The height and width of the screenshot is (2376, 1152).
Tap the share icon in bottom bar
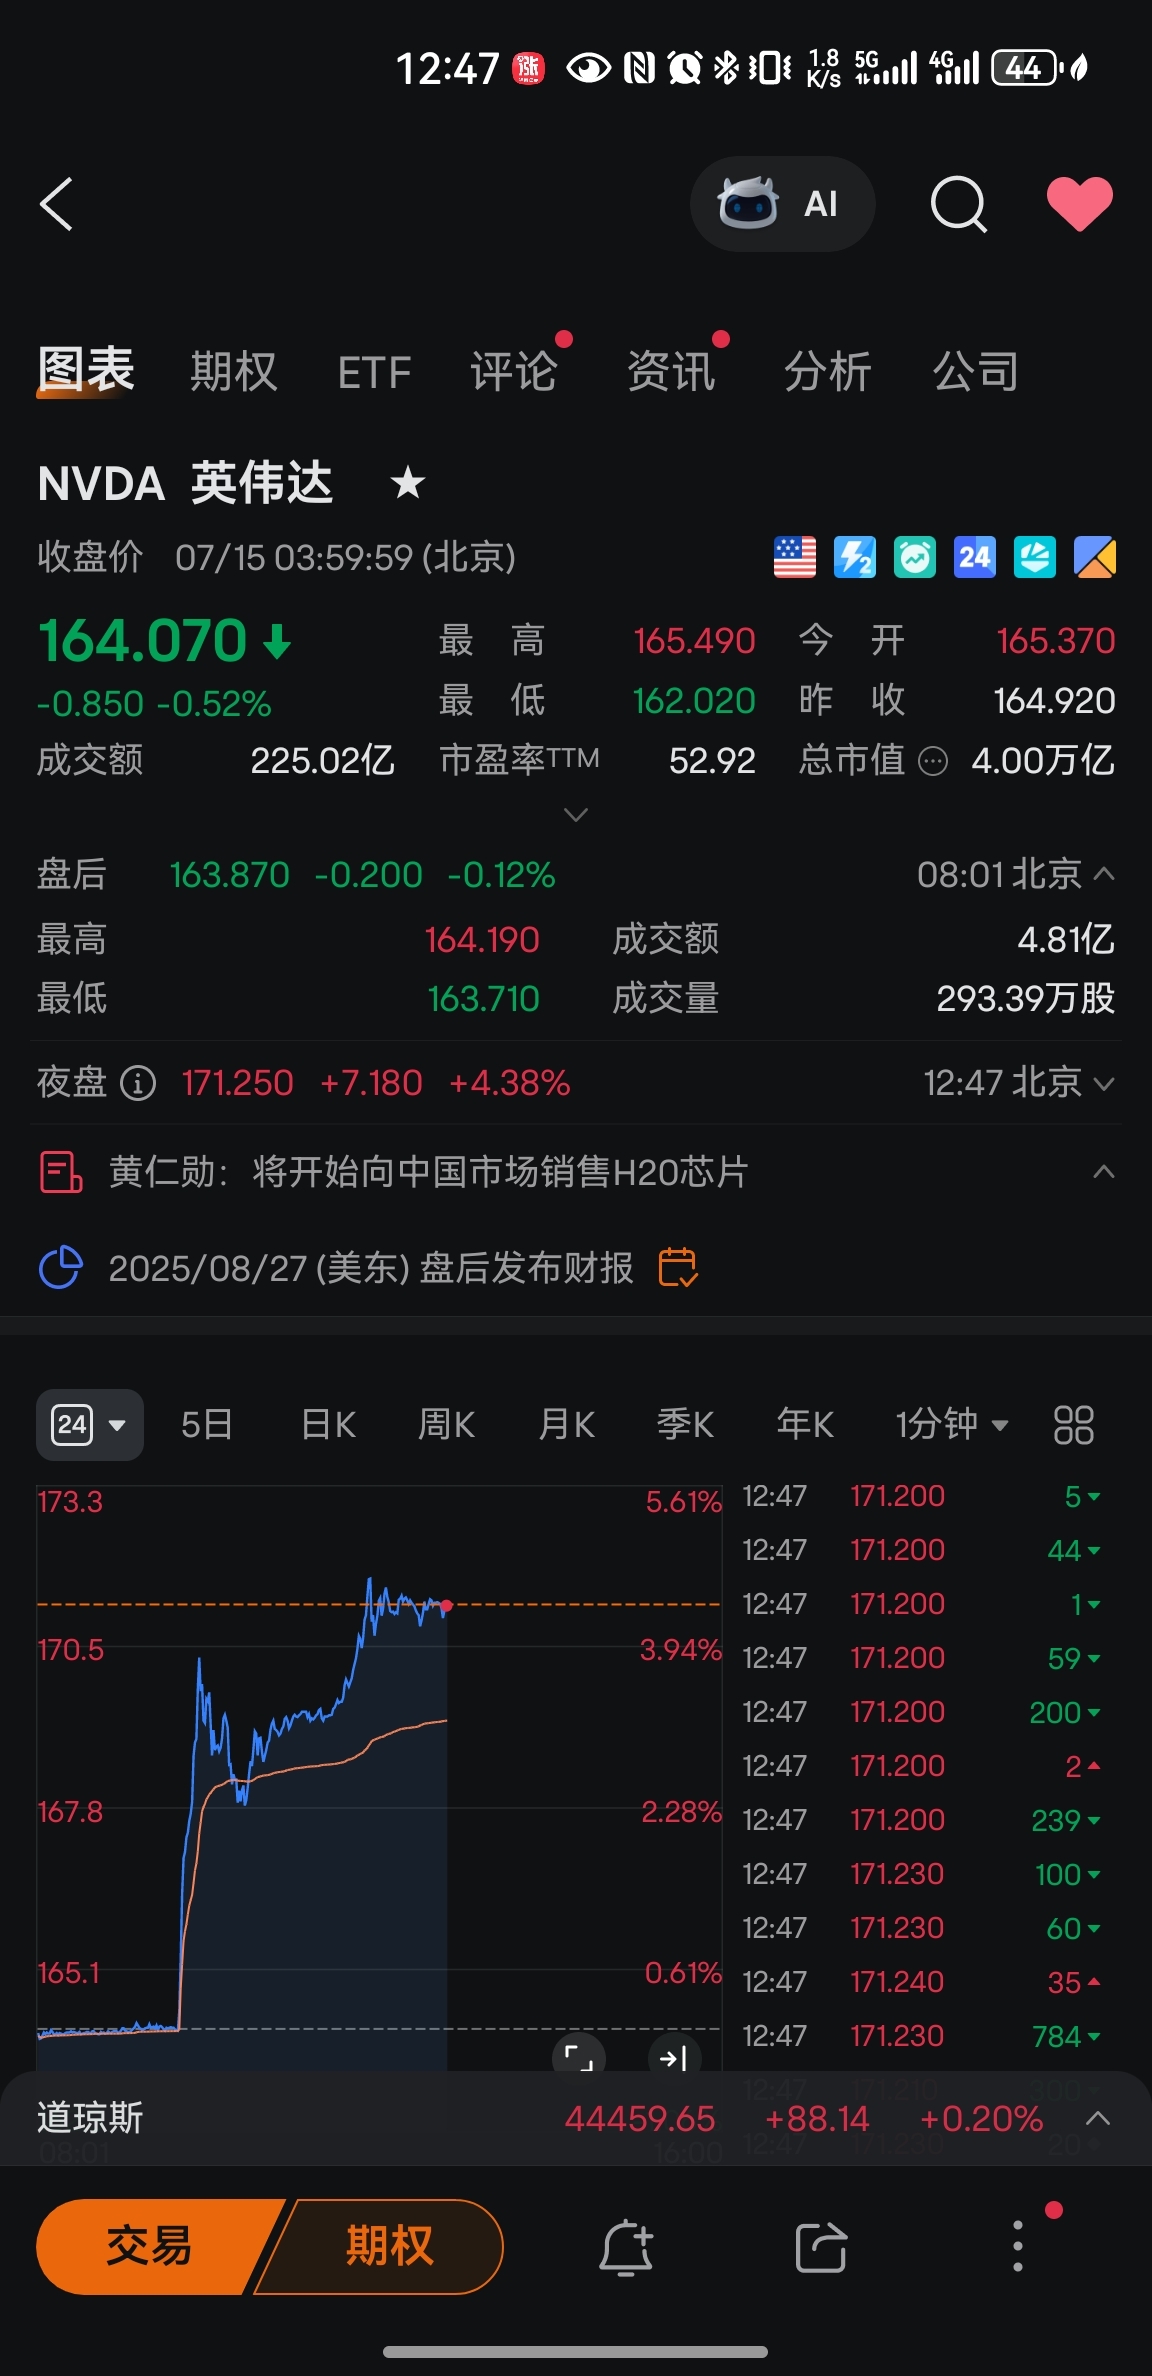(821, 2247)
